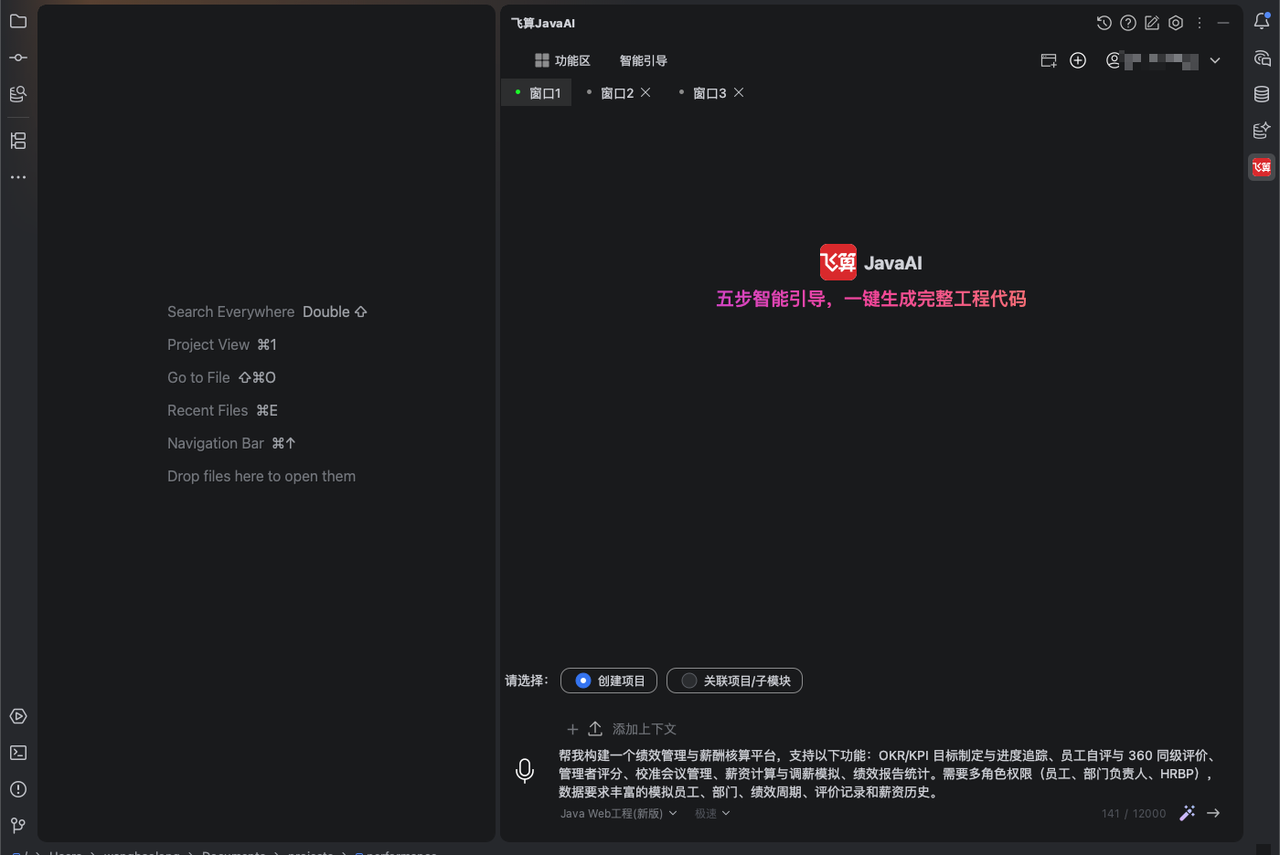
Task: Click inside the prompt text input area
Action: 887,774
